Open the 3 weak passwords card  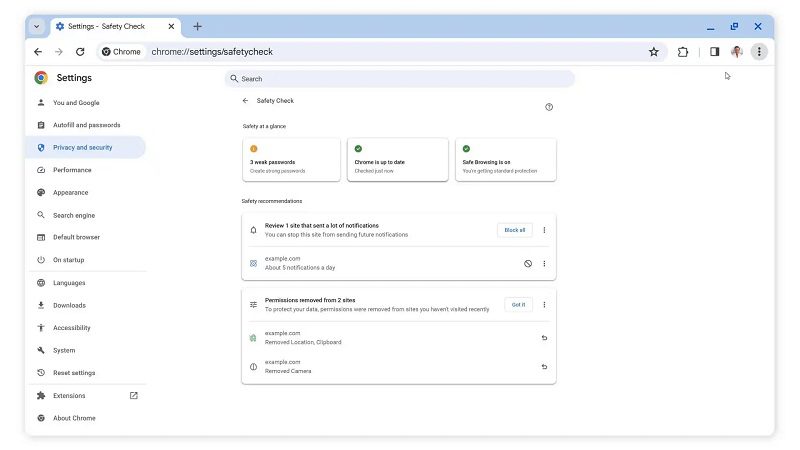(291, 160)
